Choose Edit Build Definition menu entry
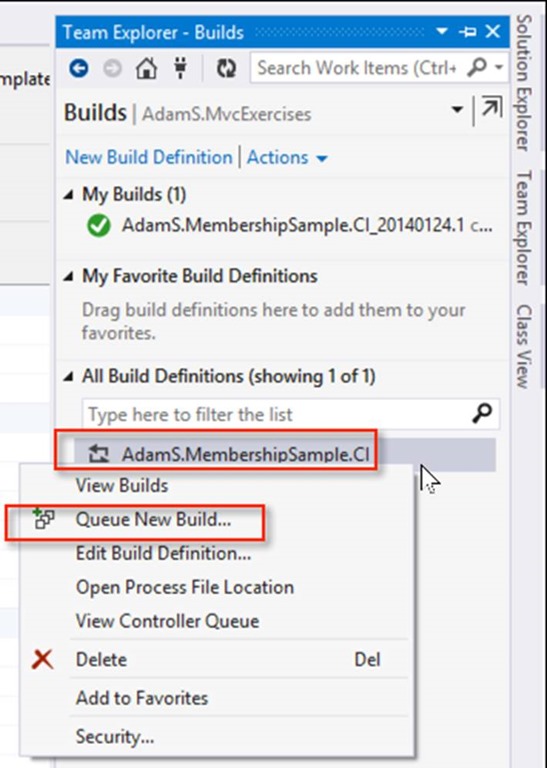The height and width of the screenshot is (768, 547). click(x=163, y=553)
